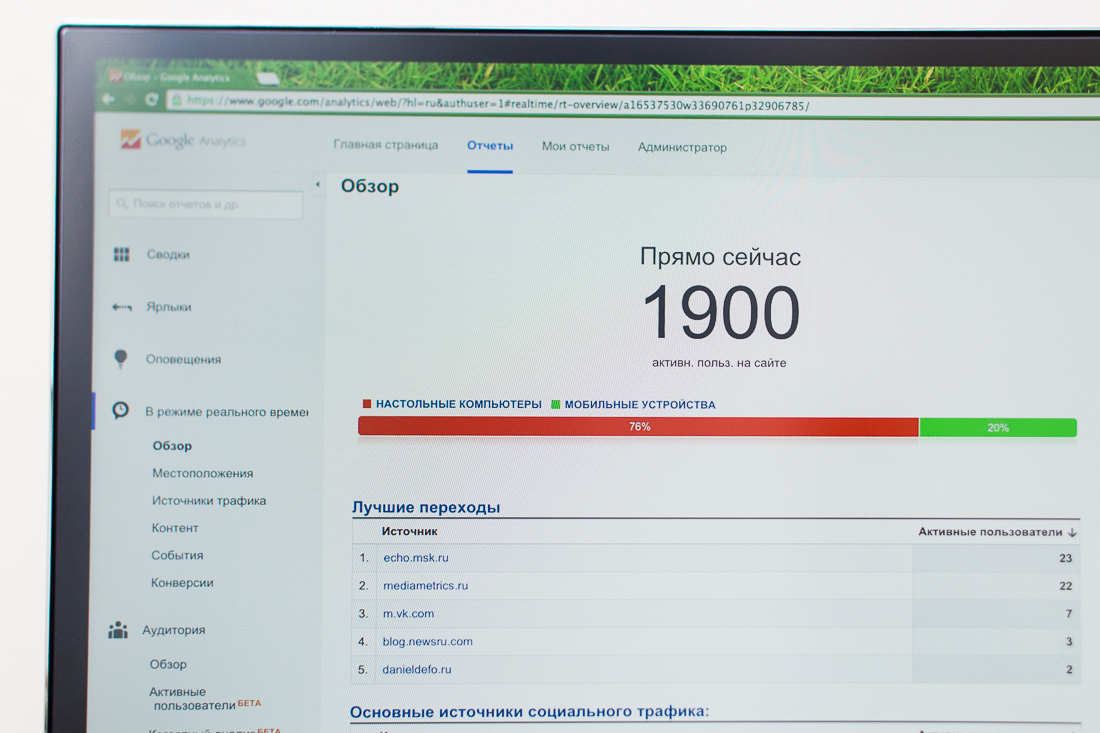Select the Google Analytics browser tab

click(170, 77)
